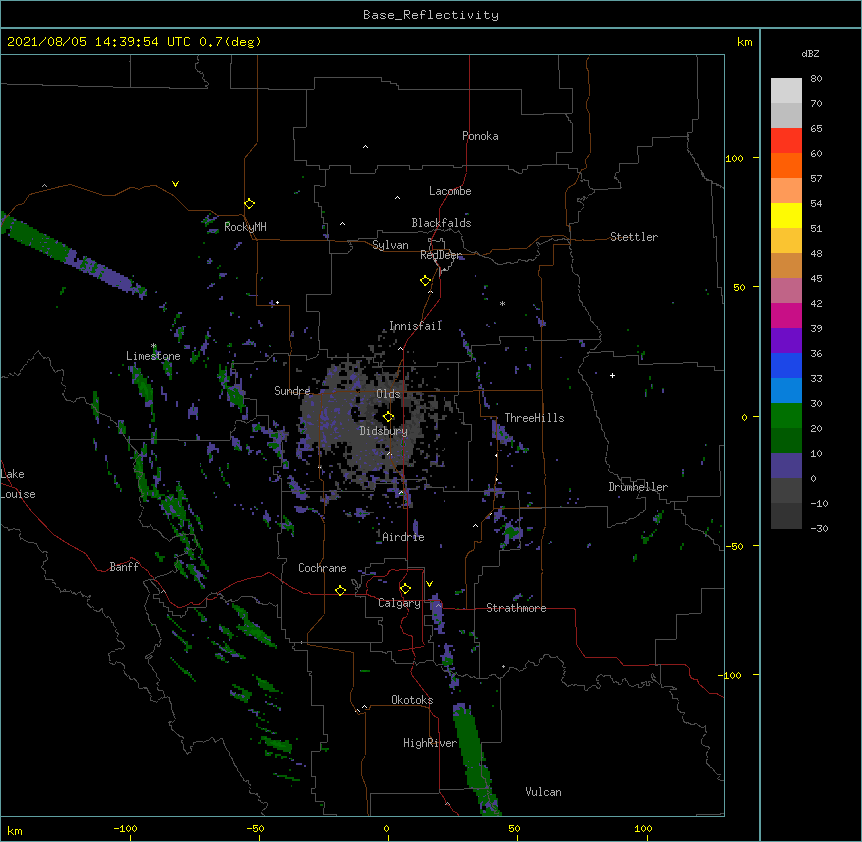Click the RockyMH label
The image size is (862, 842).
pyautogui.click(x=245, y=227)
